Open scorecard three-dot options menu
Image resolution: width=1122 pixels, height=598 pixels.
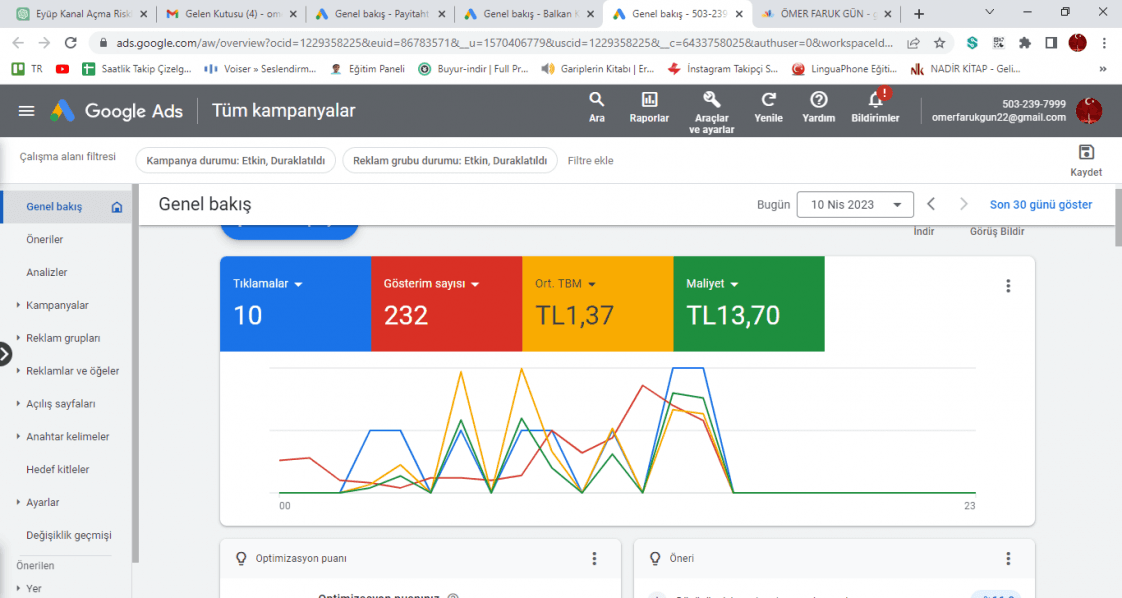(x=1008, y=286)
